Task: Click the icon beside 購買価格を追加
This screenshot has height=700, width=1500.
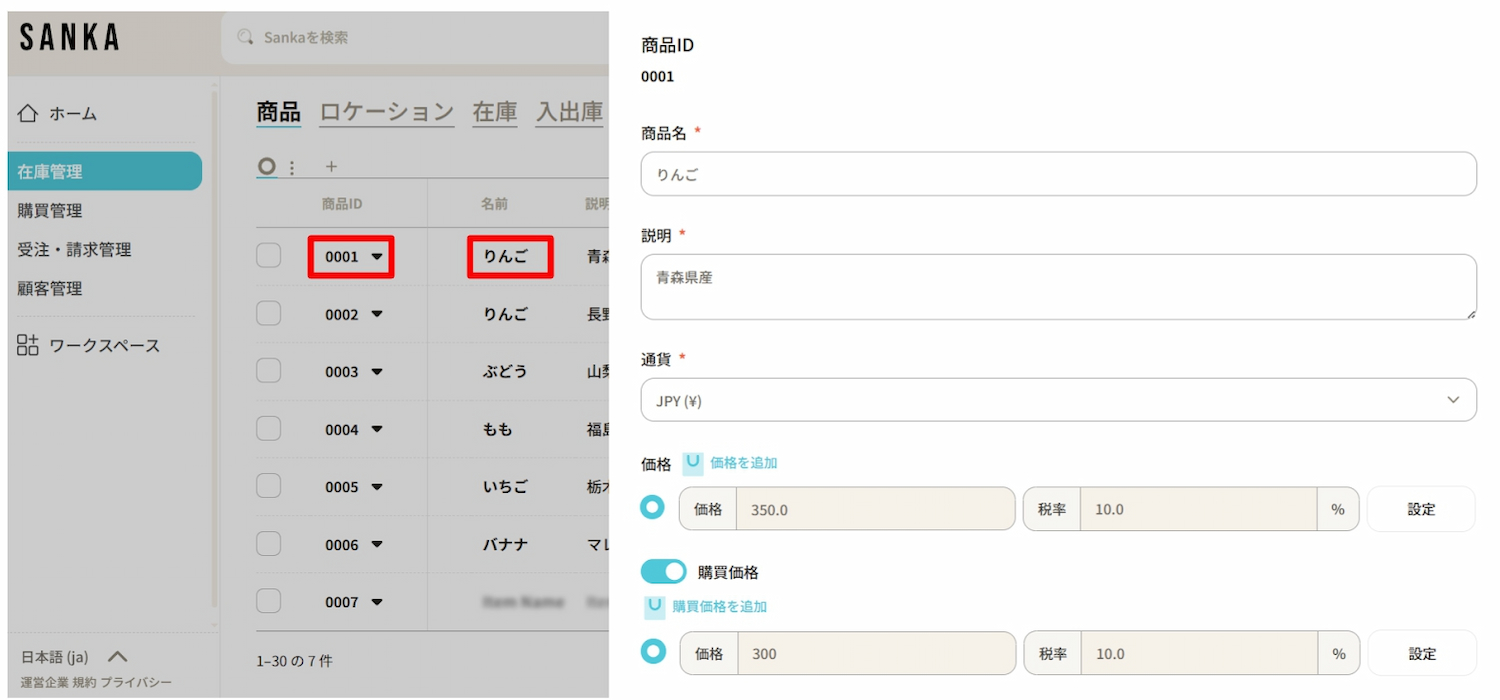Action: click(x=655, y=606)
